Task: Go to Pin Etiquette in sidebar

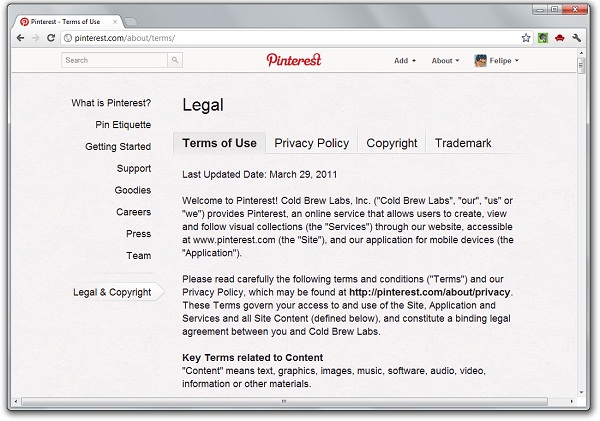Action: pyautogui.click(x=123, y=125)
